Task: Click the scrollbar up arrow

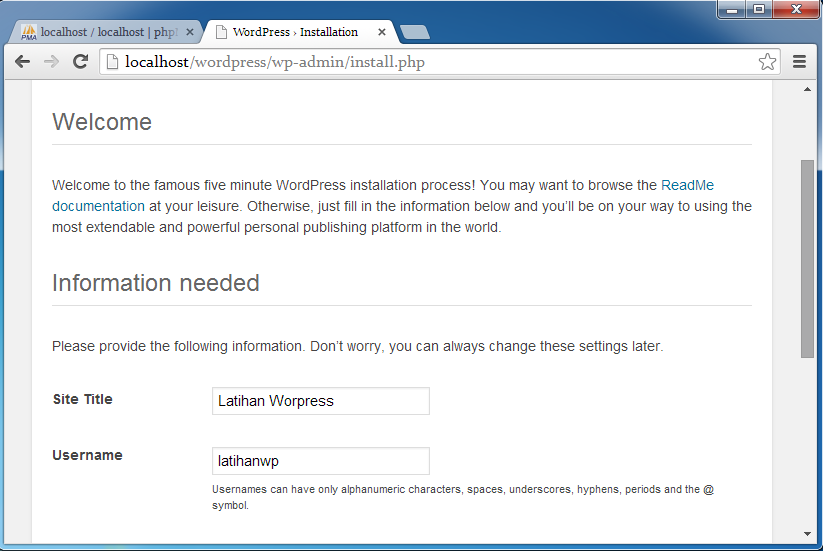Action: click(x=807, y=89)
